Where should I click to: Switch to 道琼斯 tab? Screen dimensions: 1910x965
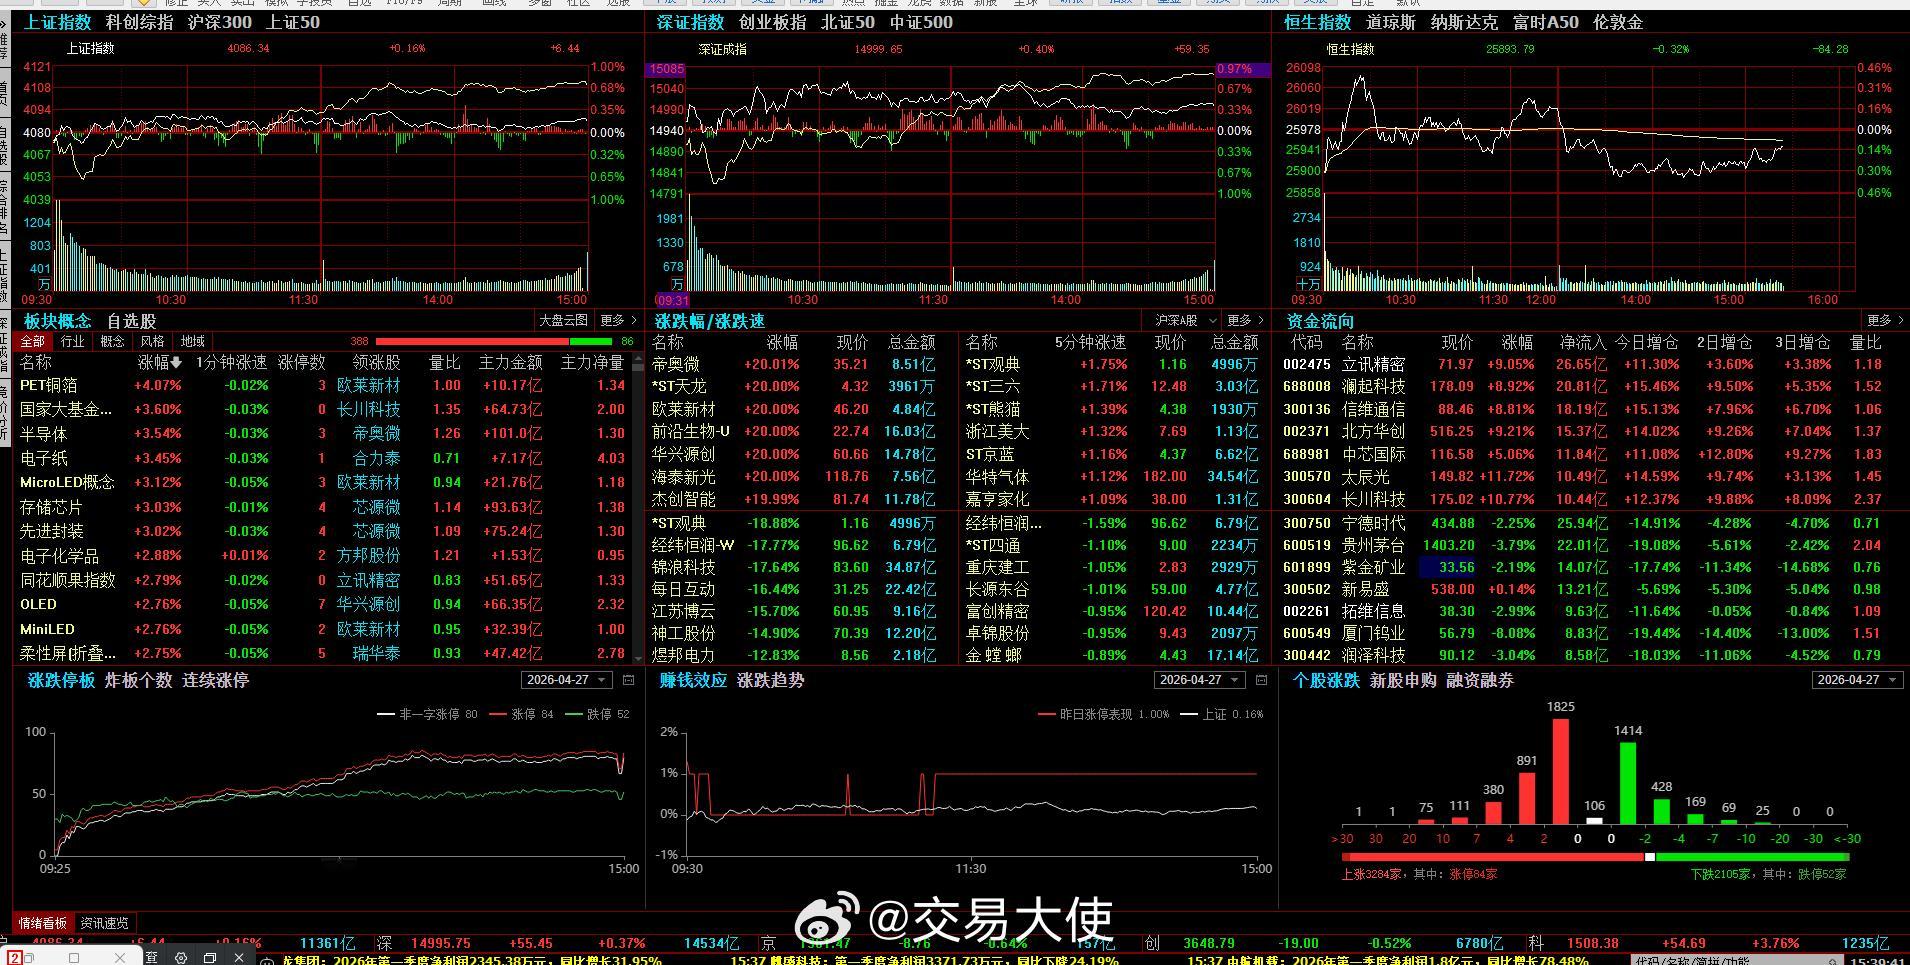coord(1391,22)
